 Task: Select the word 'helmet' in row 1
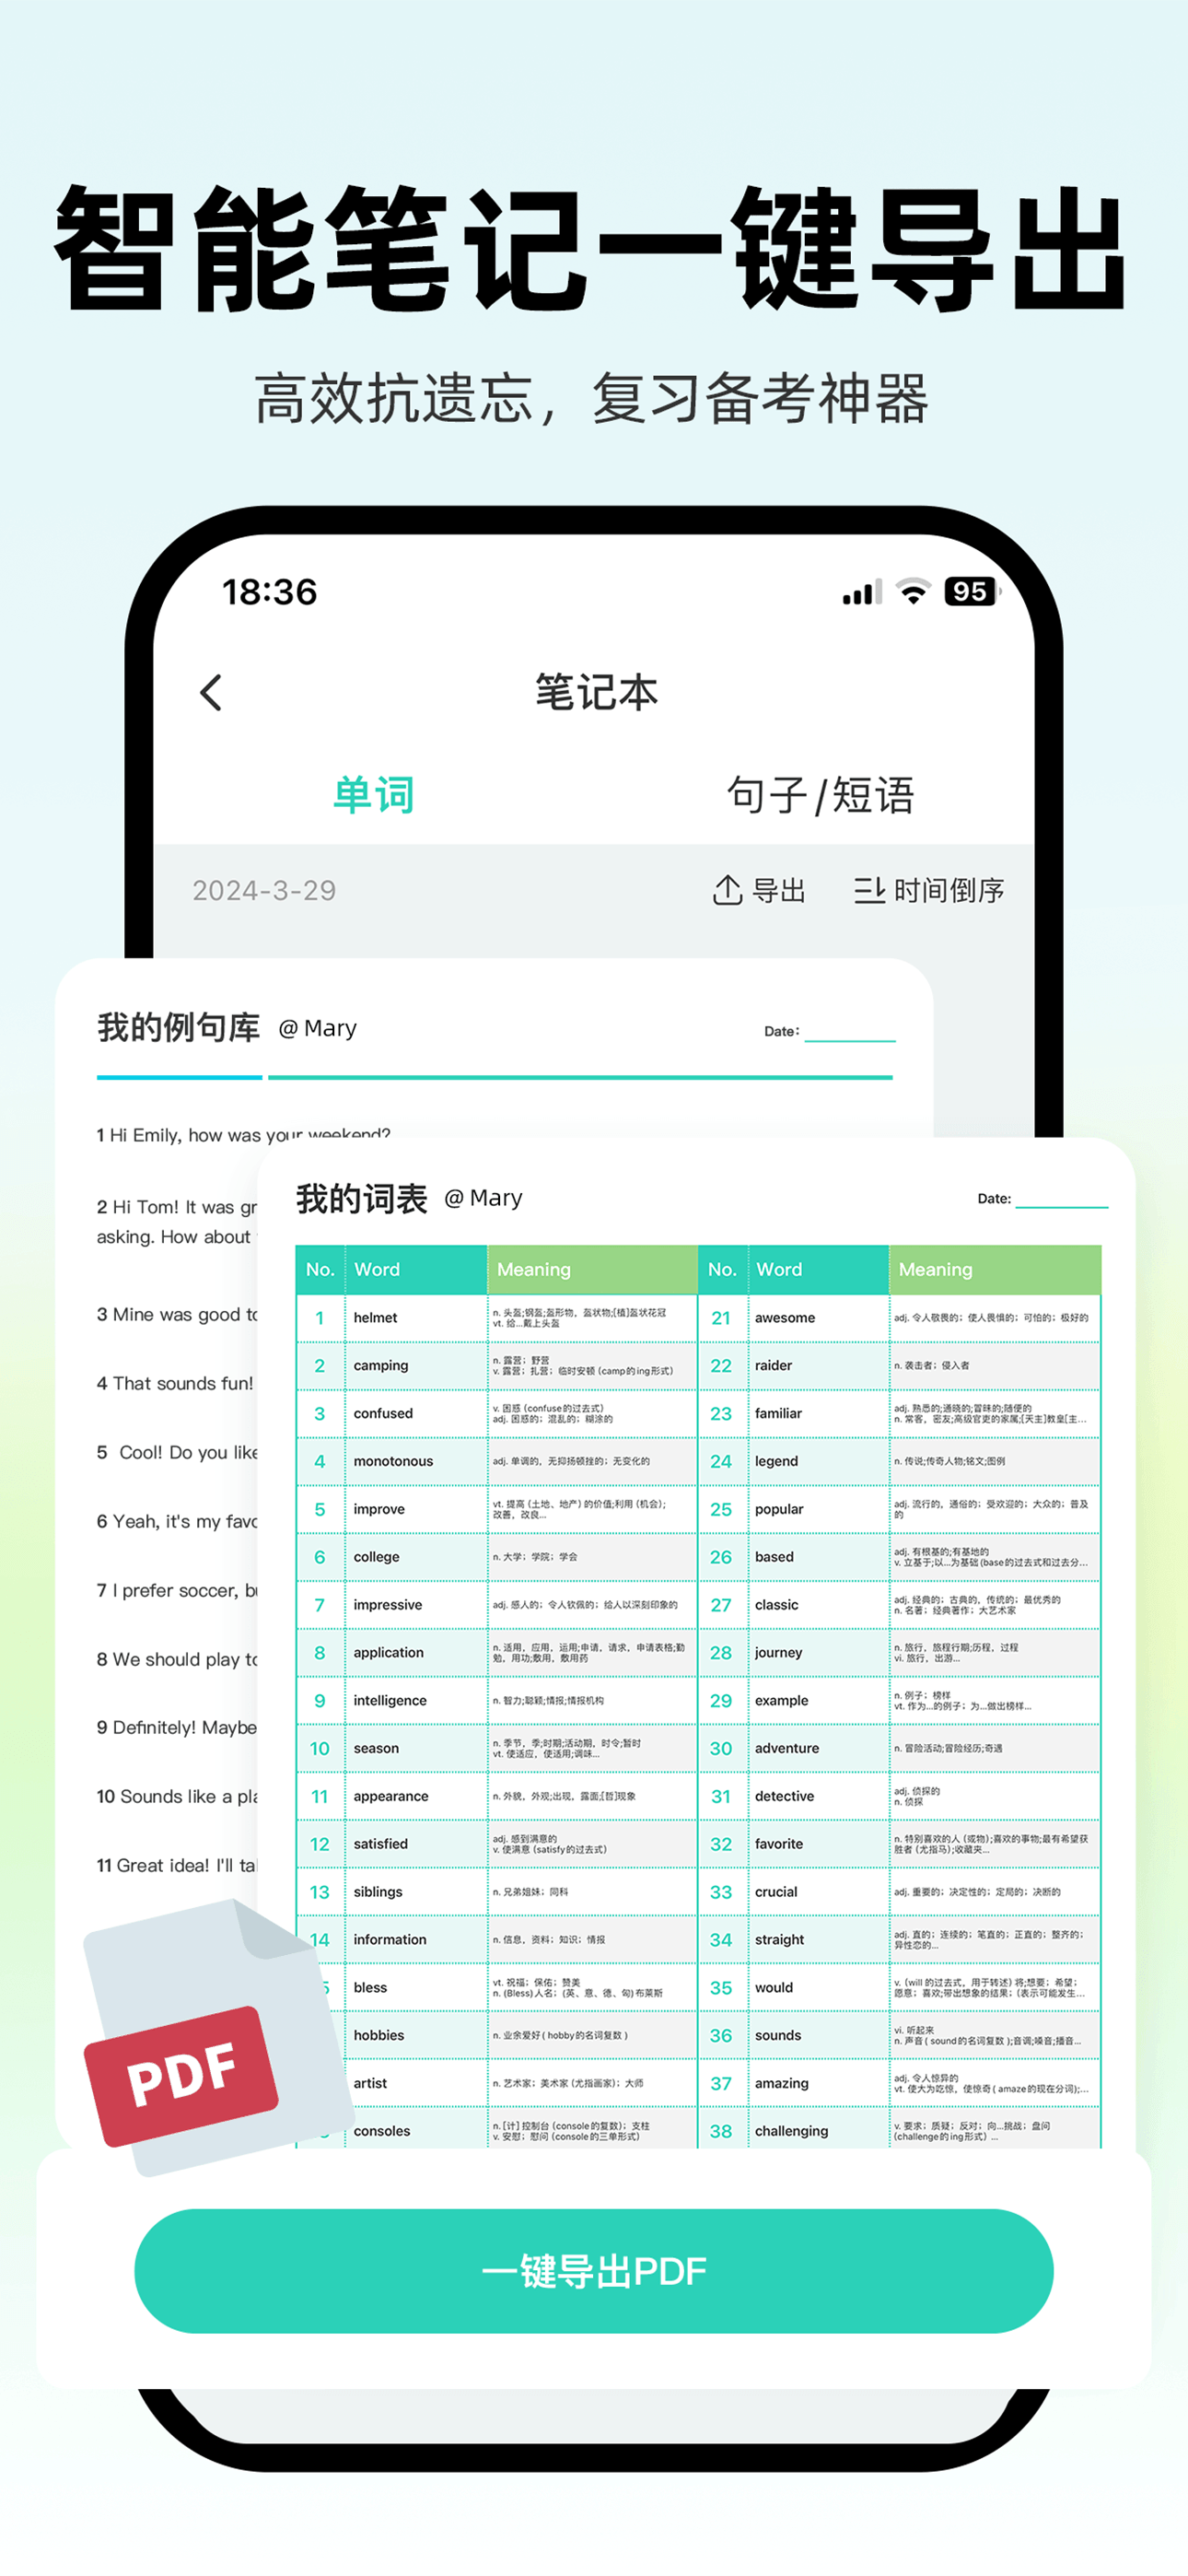coord(375,1317)
